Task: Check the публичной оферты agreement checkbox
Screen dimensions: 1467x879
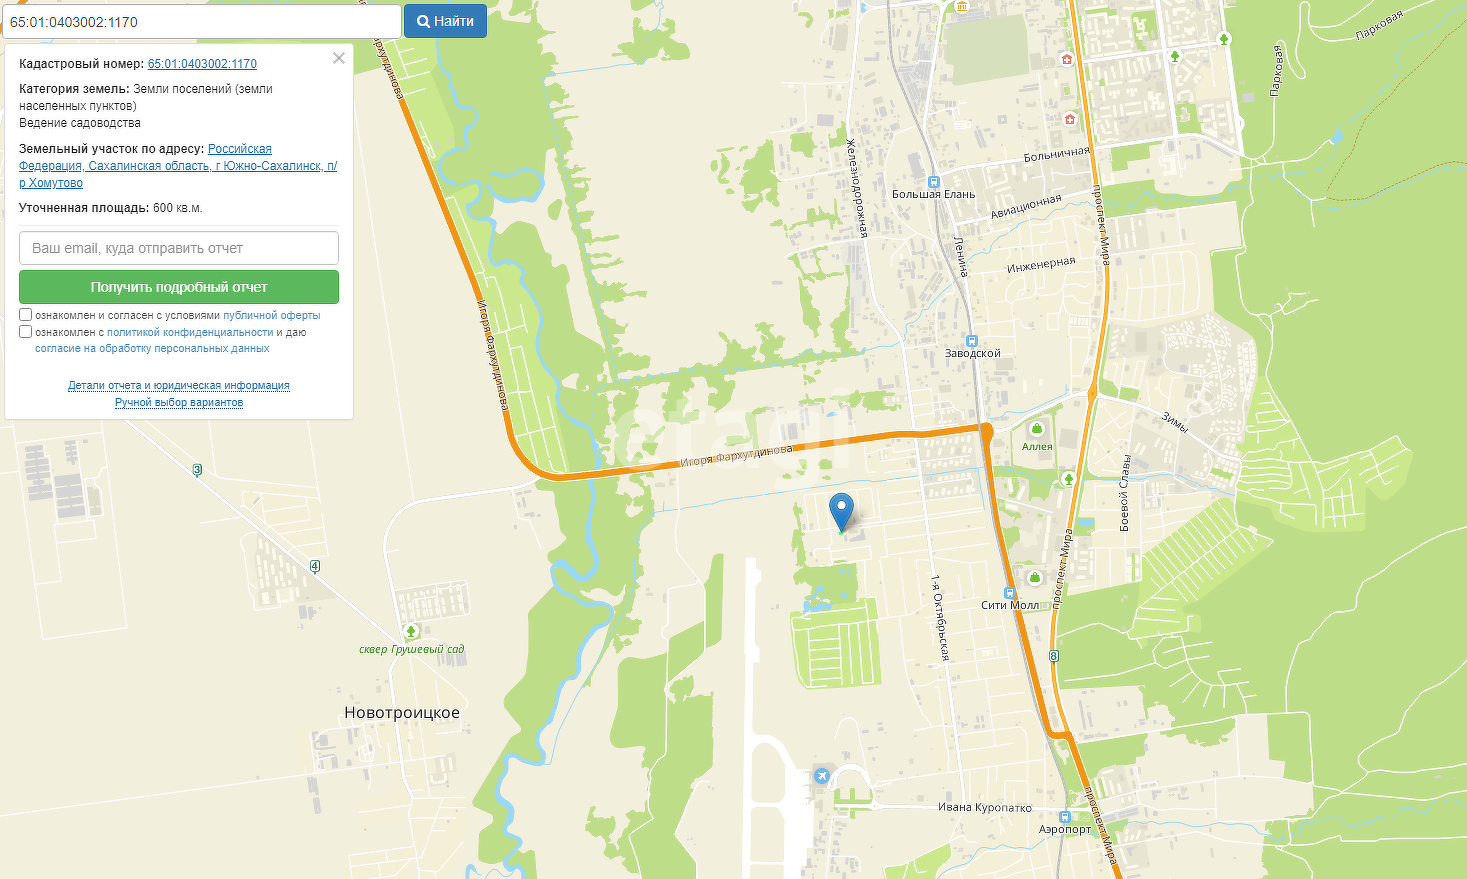Action: (x=26, y=315)
